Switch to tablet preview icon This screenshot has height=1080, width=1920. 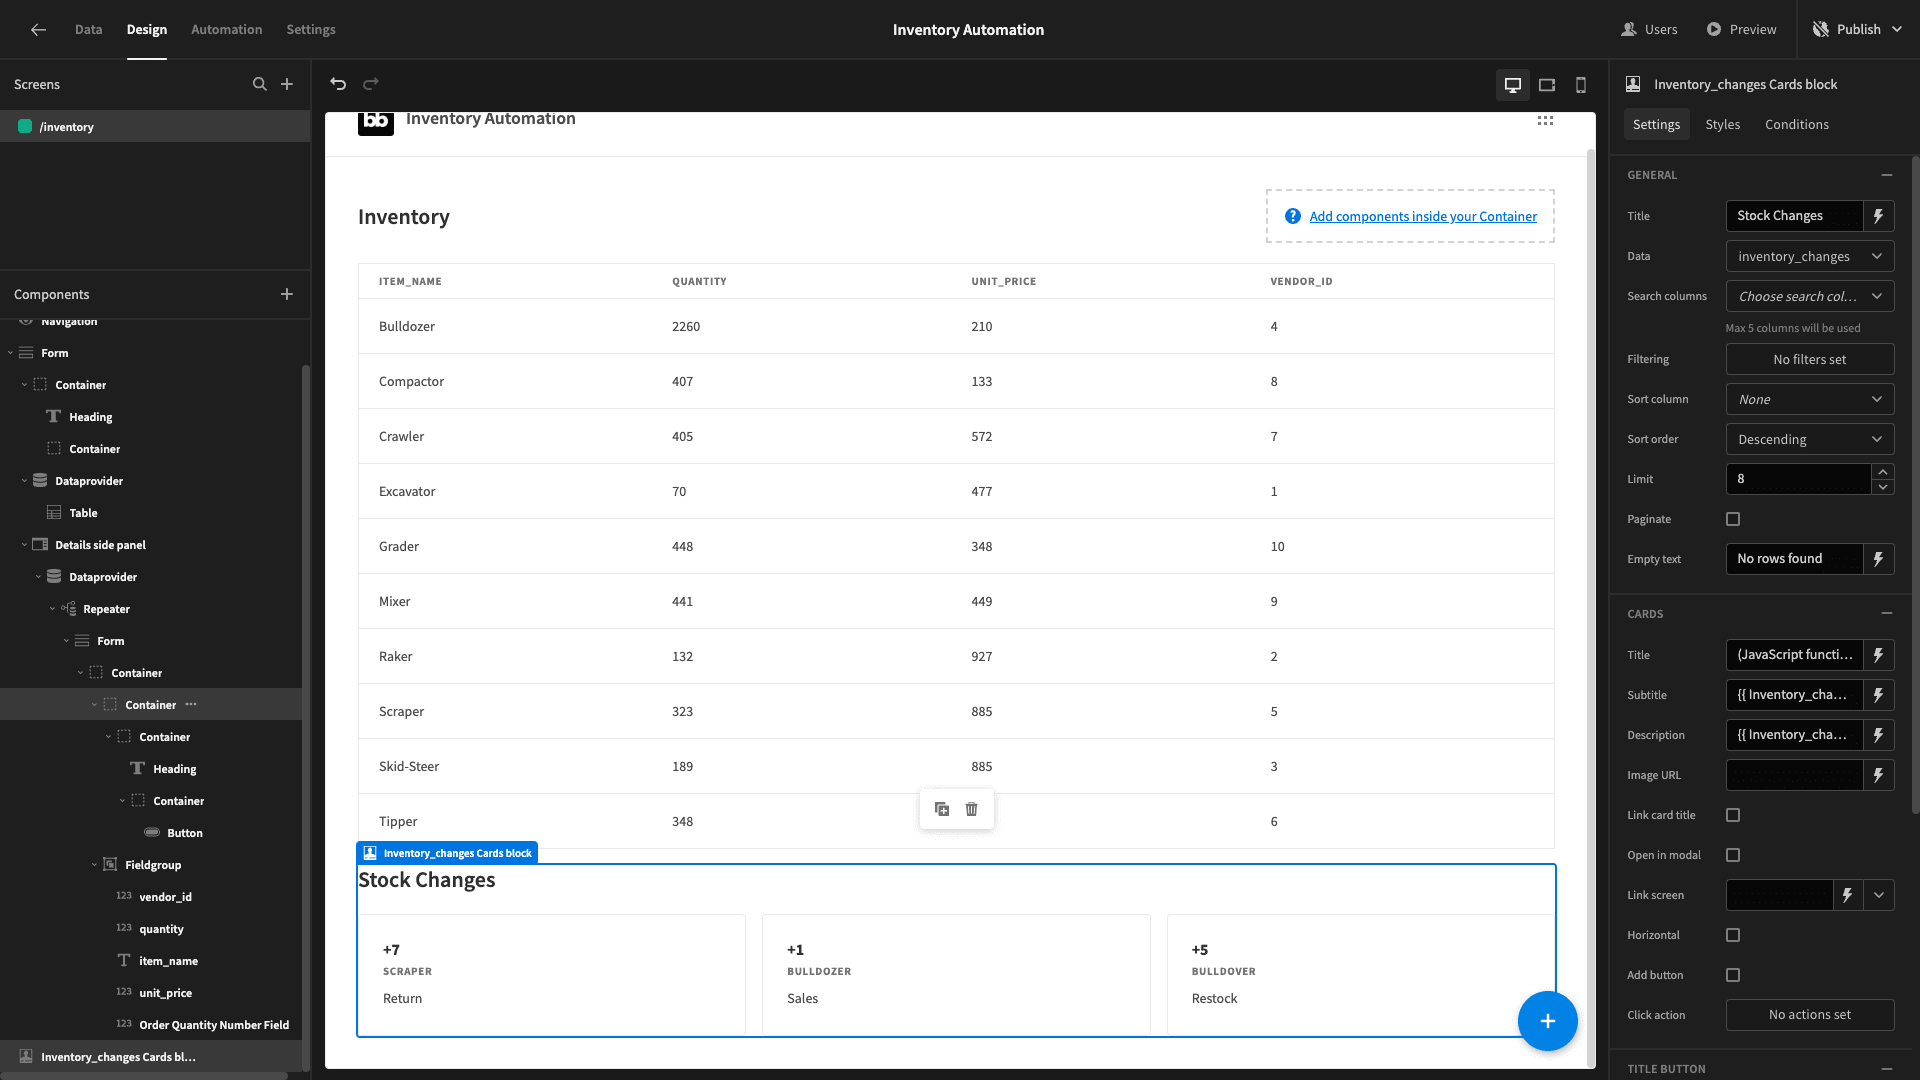click(1547, 85)
